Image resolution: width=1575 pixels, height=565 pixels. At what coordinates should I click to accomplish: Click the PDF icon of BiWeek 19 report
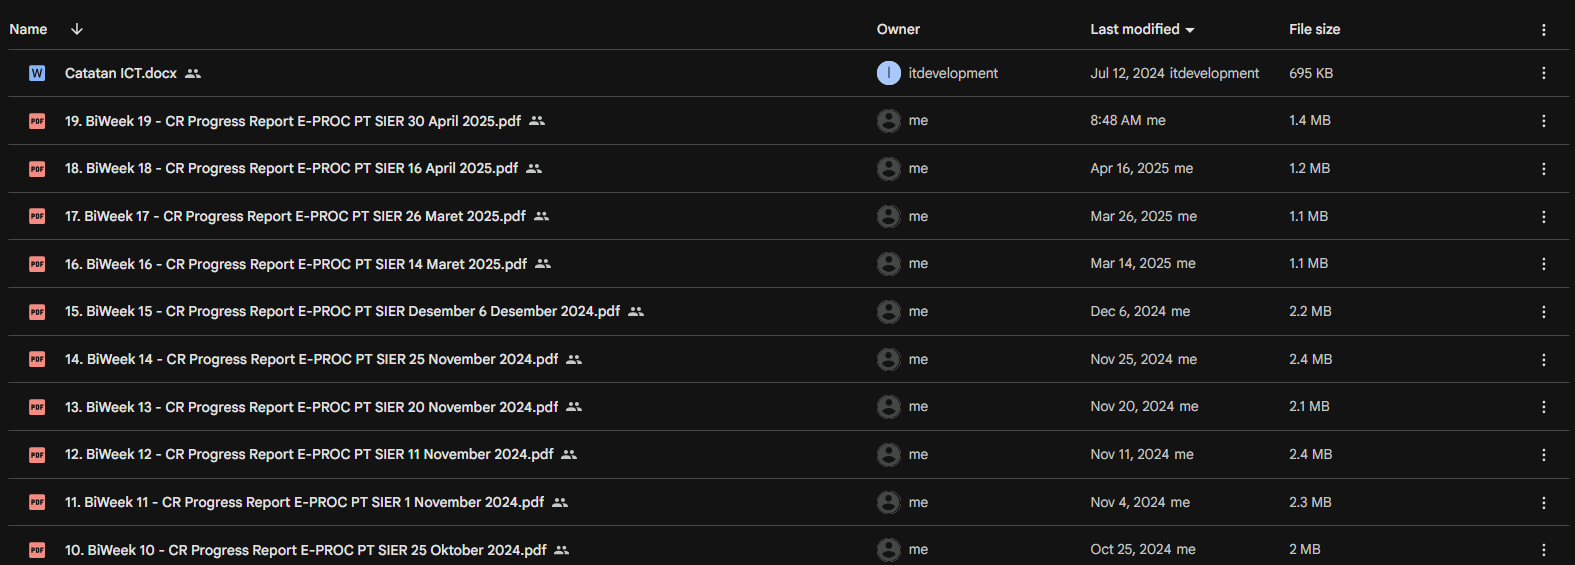coord(37,121)
